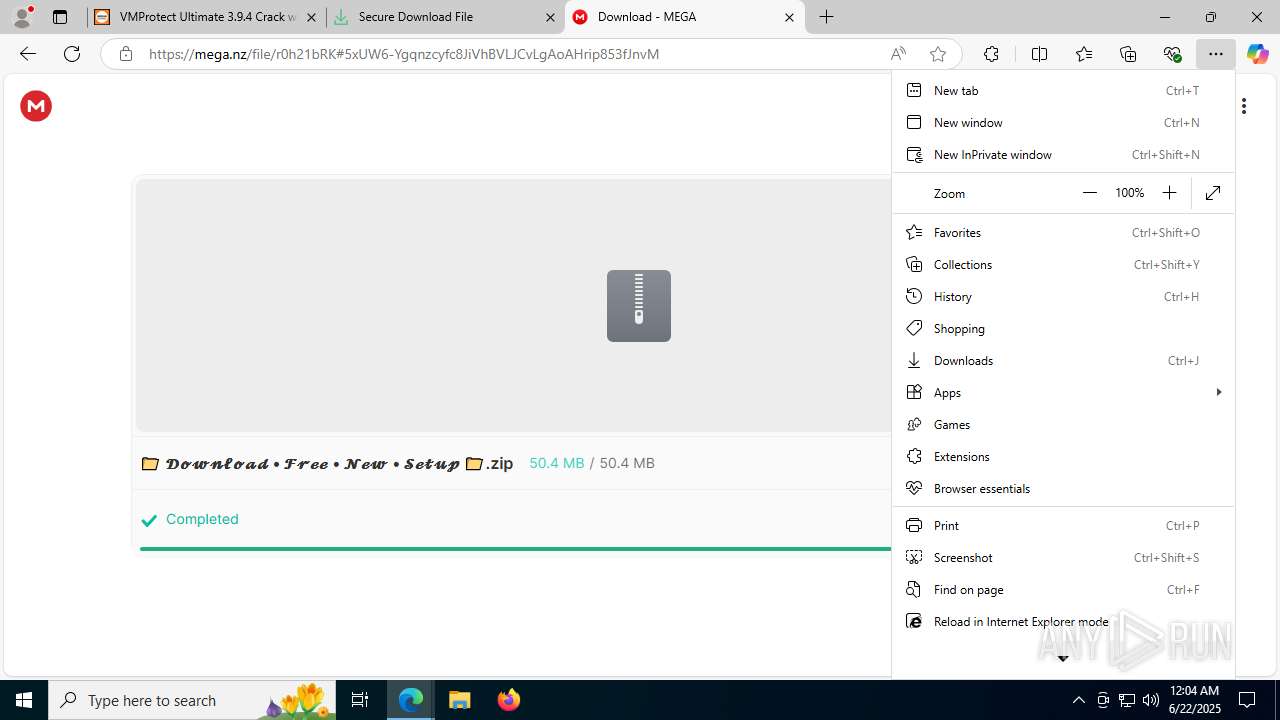Open volume control in system tray
The height and width of the screenshot is (720, 1280).
(x=1151, y=700)
